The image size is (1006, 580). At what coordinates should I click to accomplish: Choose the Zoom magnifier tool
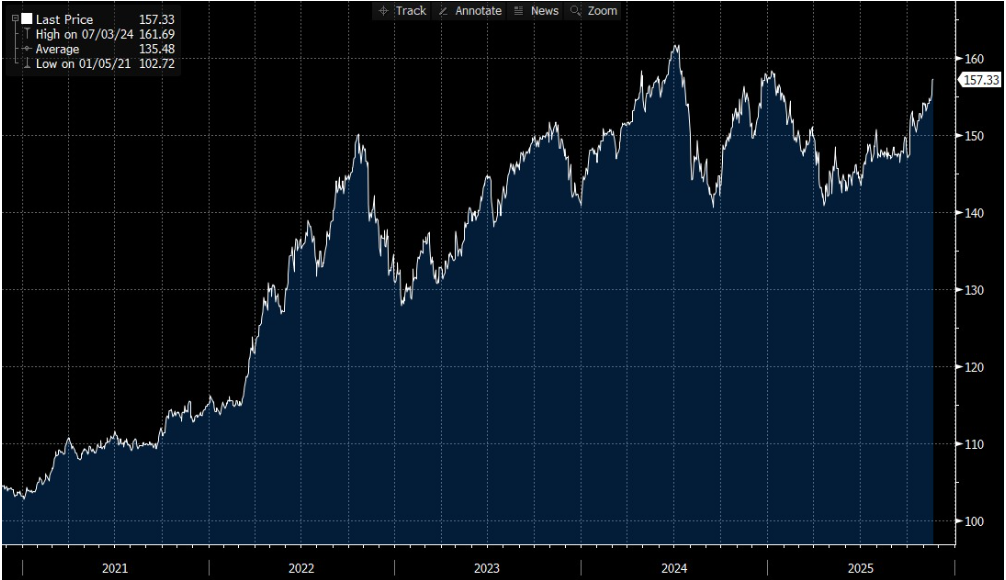[x=593, y=11]
